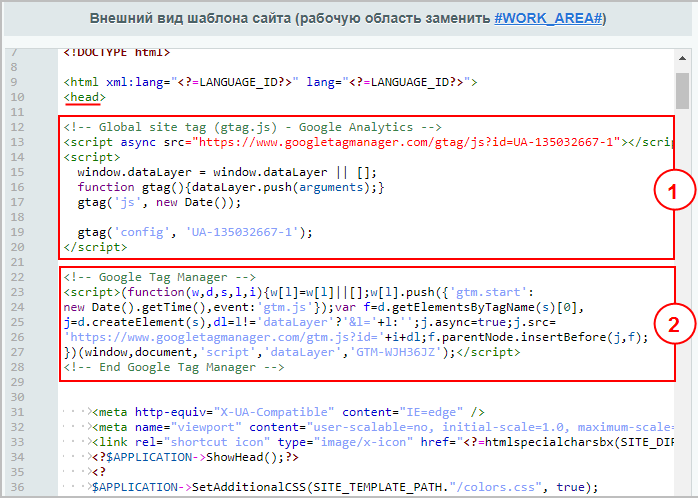This screenshot has width=698, height=498.
Task: Click the viewport meta tag line
Action: [x=382, y=428]
